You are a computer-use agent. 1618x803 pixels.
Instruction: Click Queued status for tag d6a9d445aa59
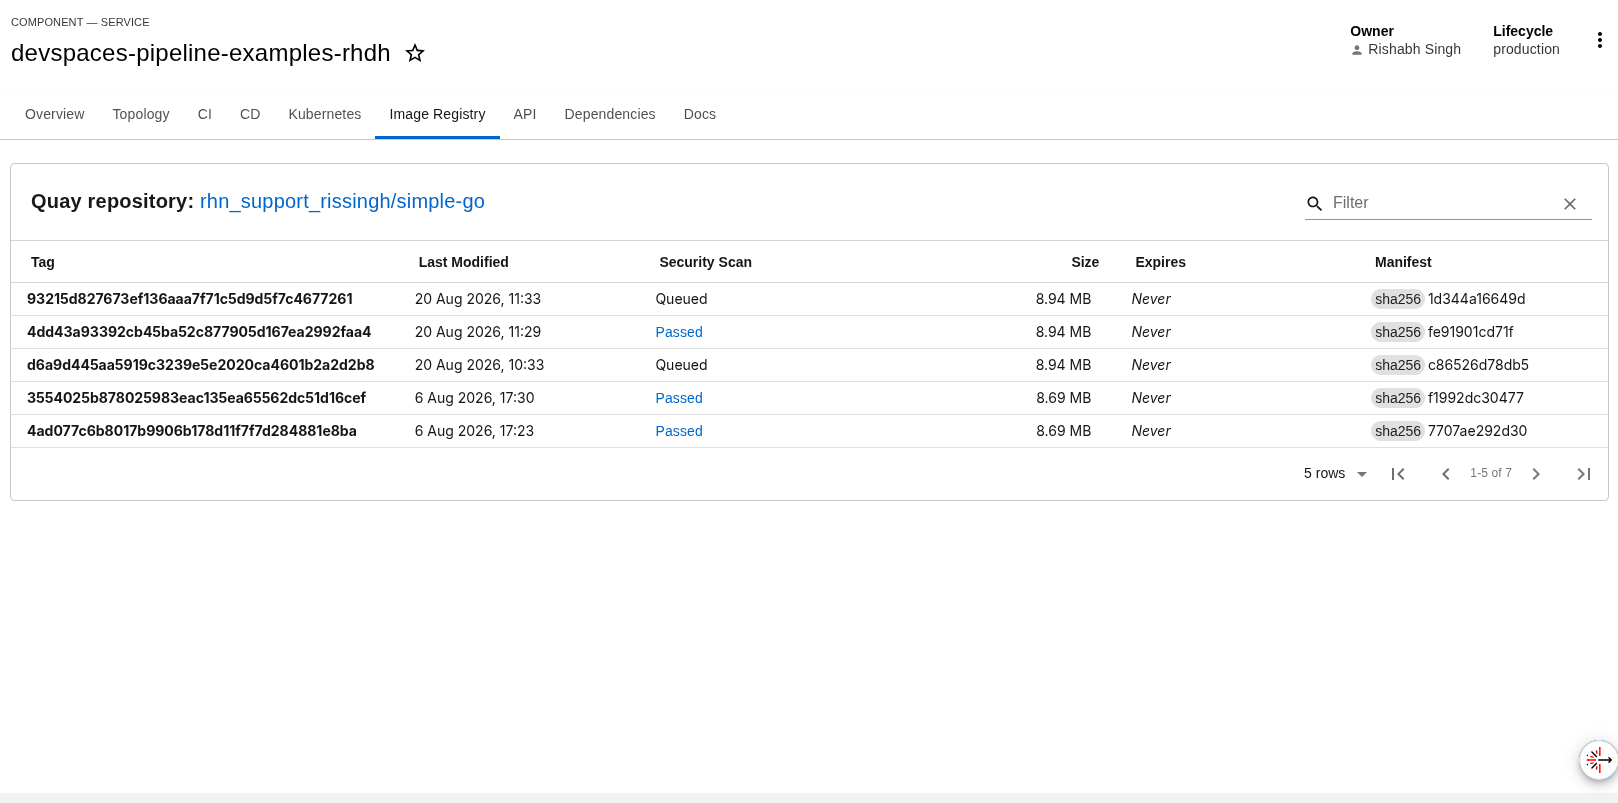pos(681,365)
